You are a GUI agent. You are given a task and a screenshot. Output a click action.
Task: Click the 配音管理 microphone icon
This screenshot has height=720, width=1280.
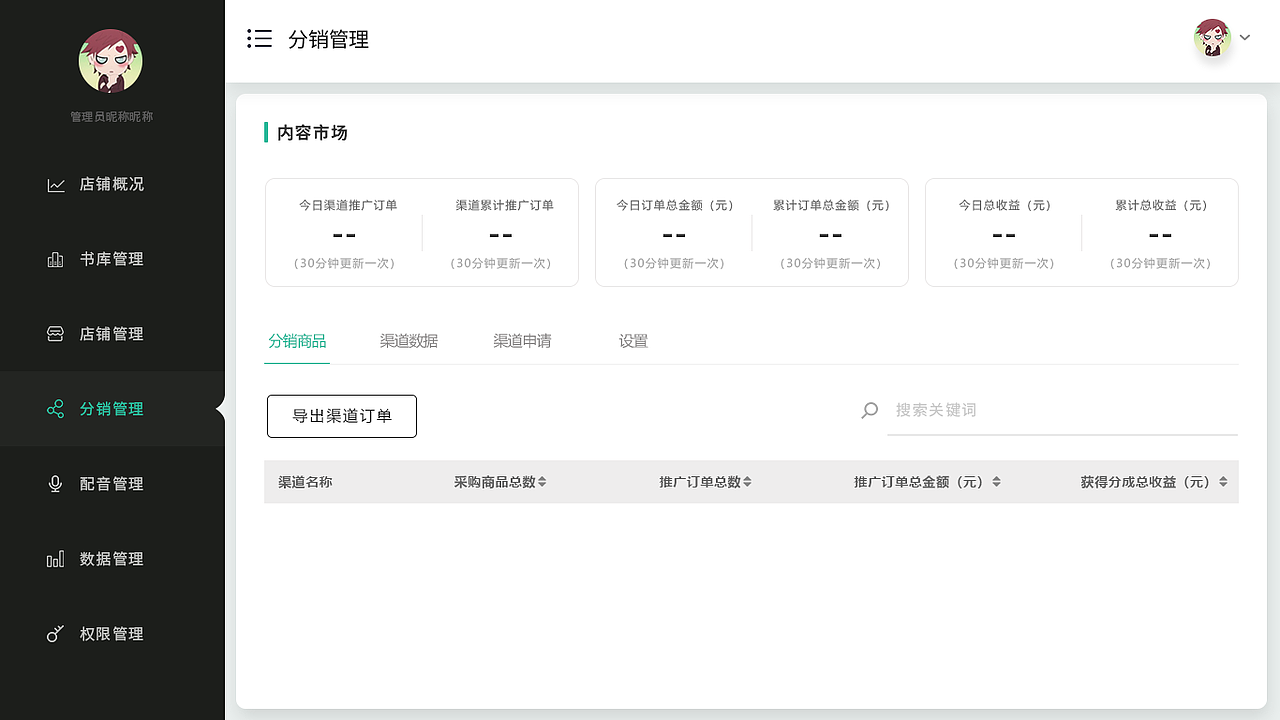click(56, 484)
